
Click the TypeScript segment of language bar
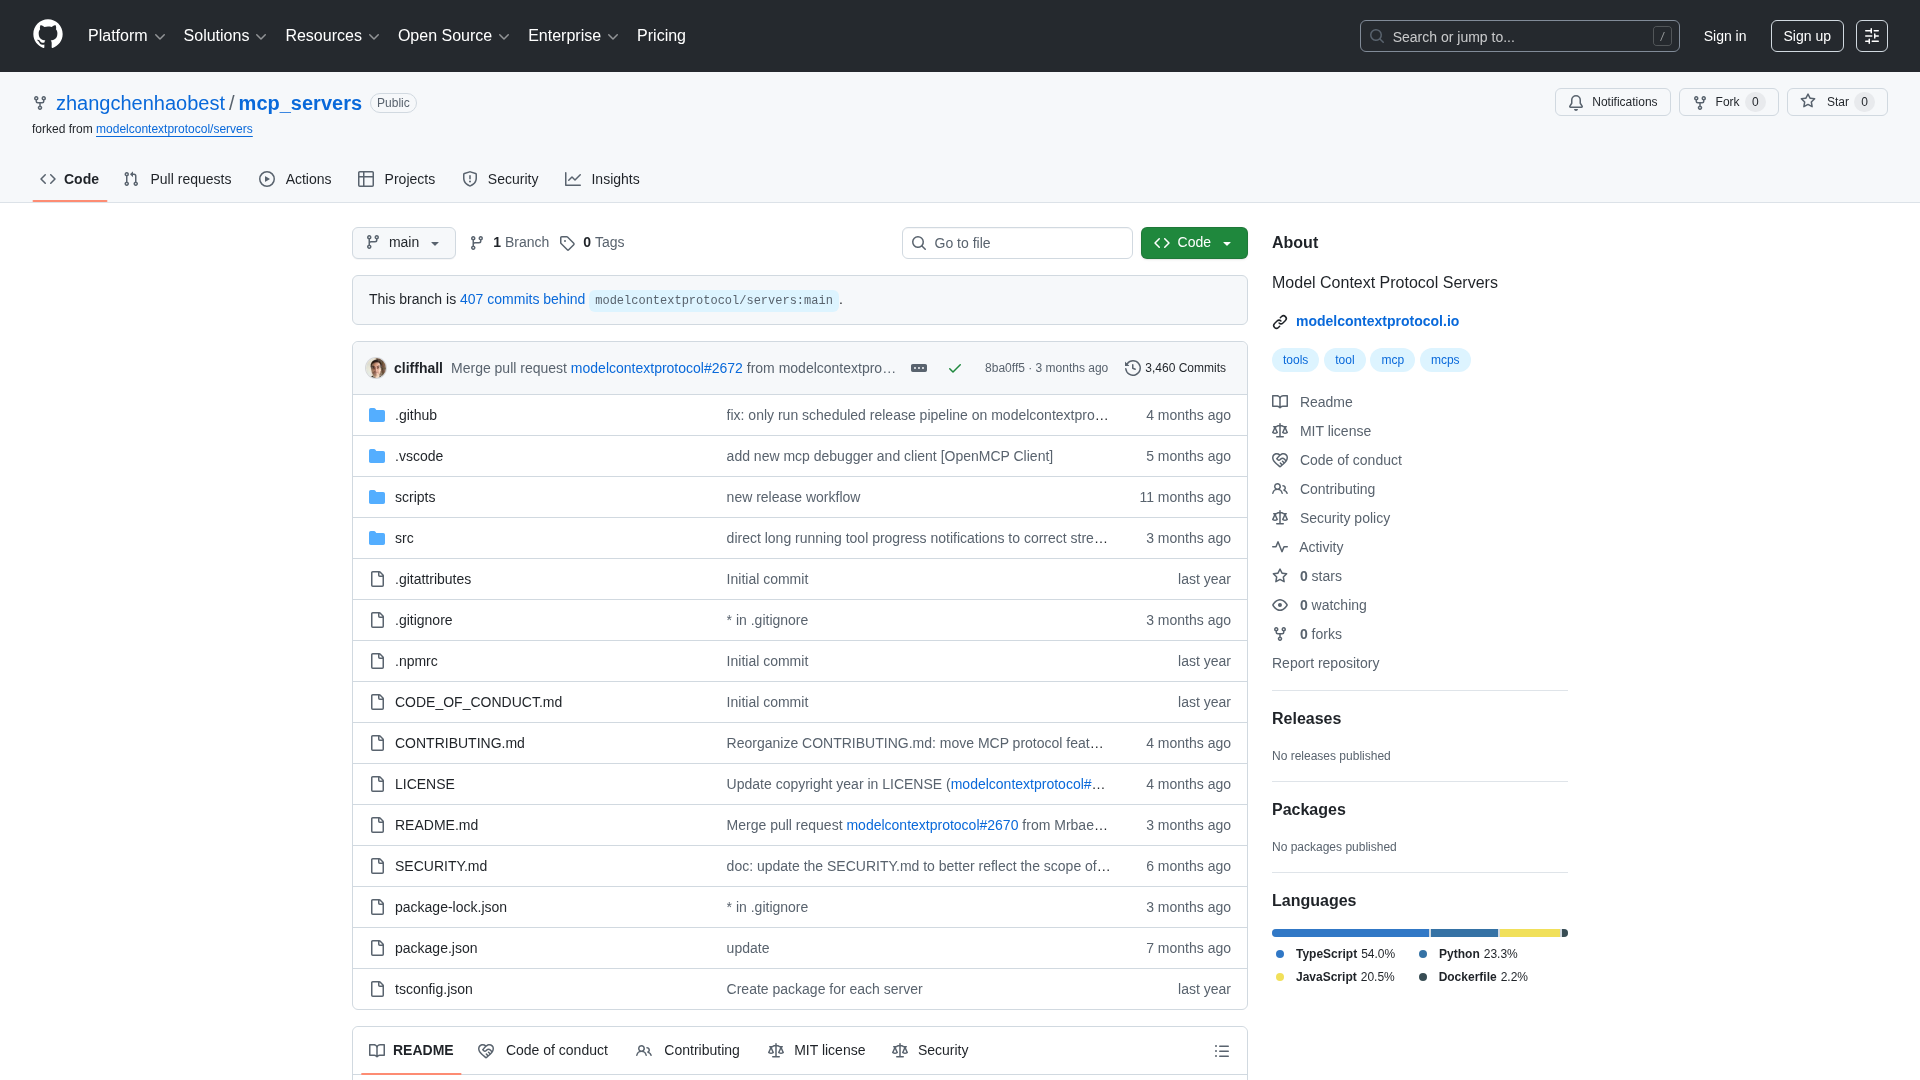[1350, 933]
